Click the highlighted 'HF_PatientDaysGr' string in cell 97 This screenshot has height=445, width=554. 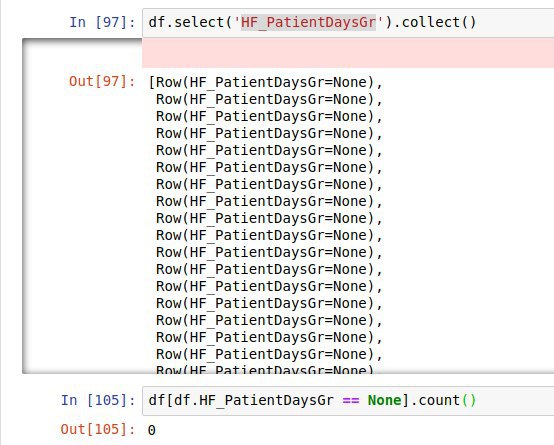click(x=308, y=22)
